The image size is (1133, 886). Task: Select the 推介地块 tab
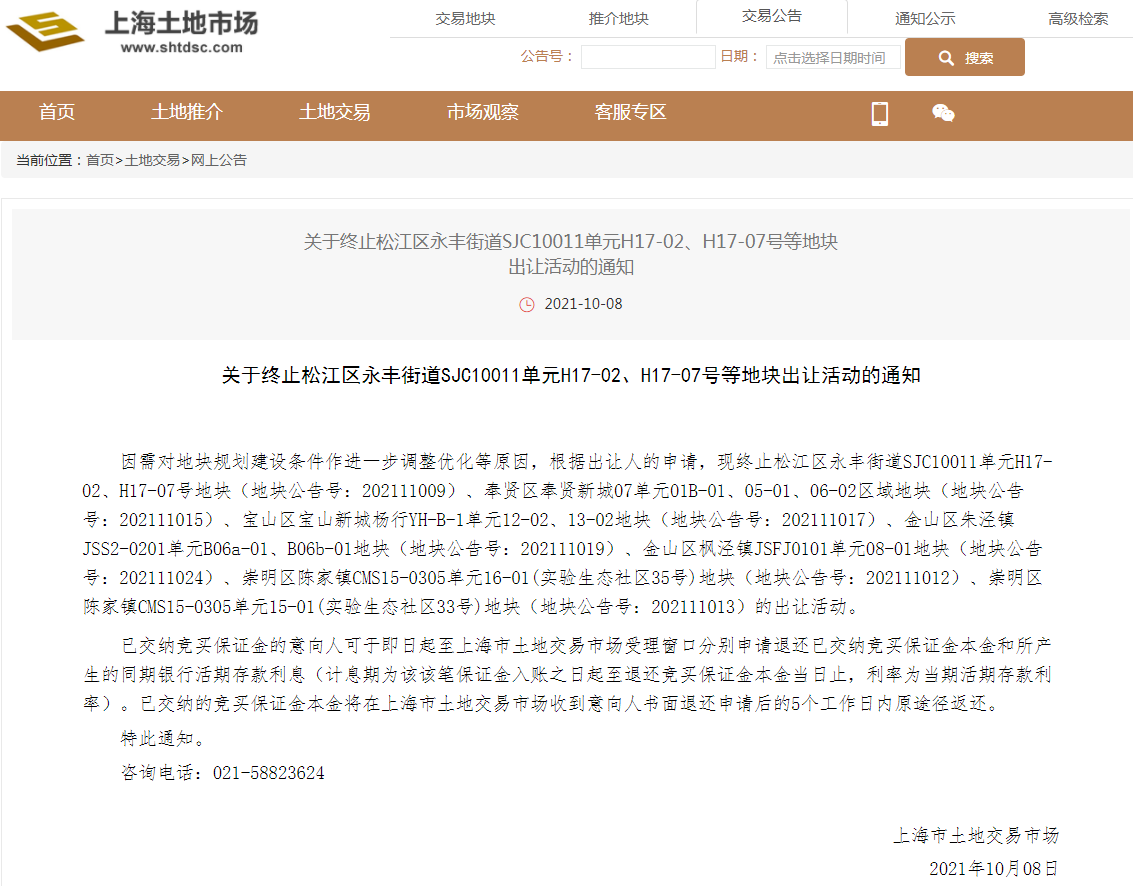click(x=620, y=17)
